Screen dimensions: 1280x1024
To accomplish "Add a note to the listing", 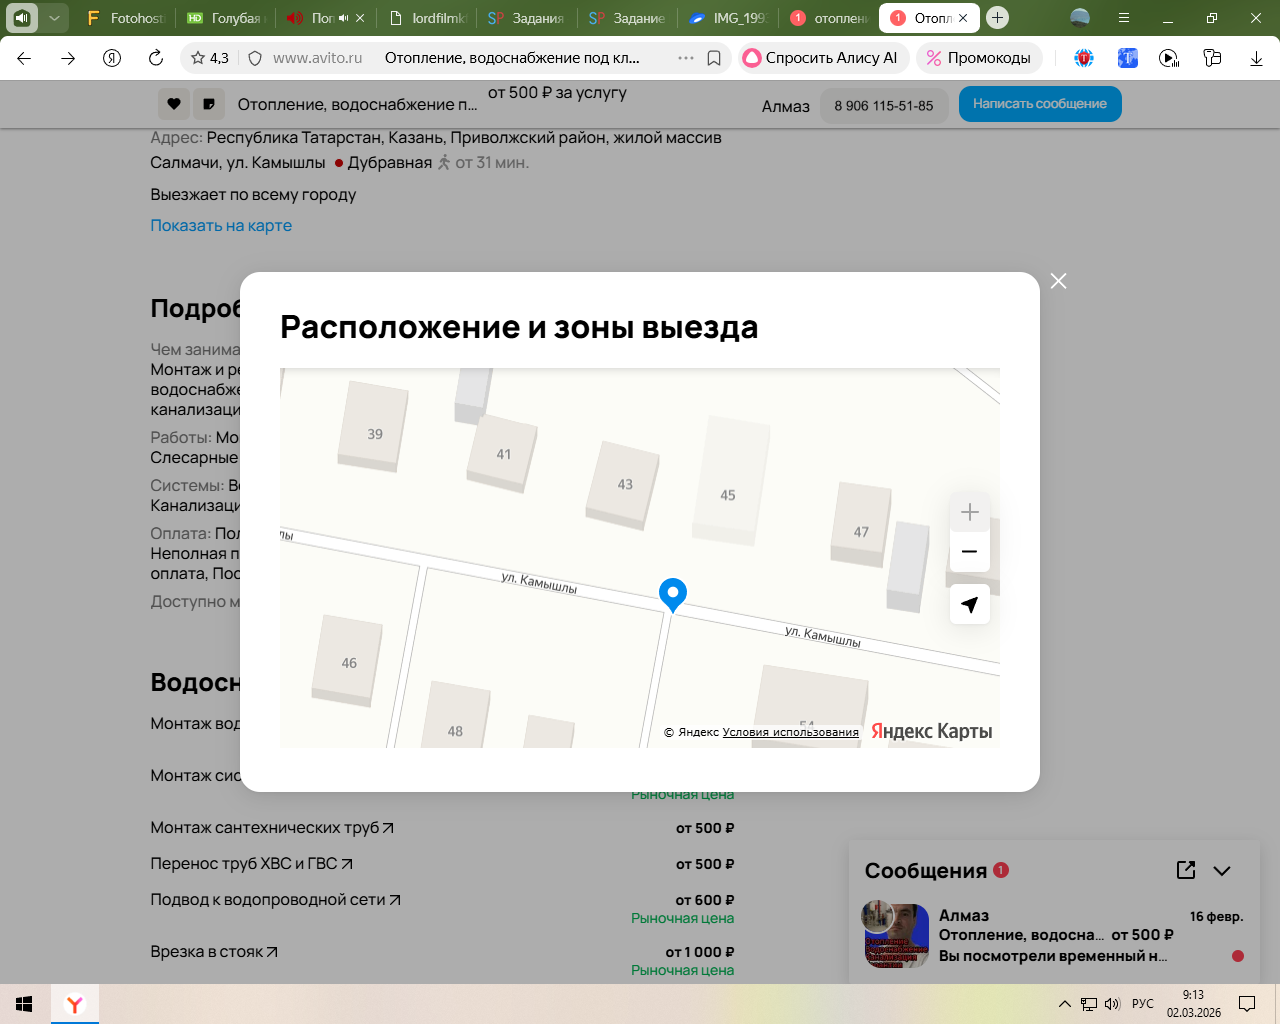I will pyautogui.click(x=208, y=104).
